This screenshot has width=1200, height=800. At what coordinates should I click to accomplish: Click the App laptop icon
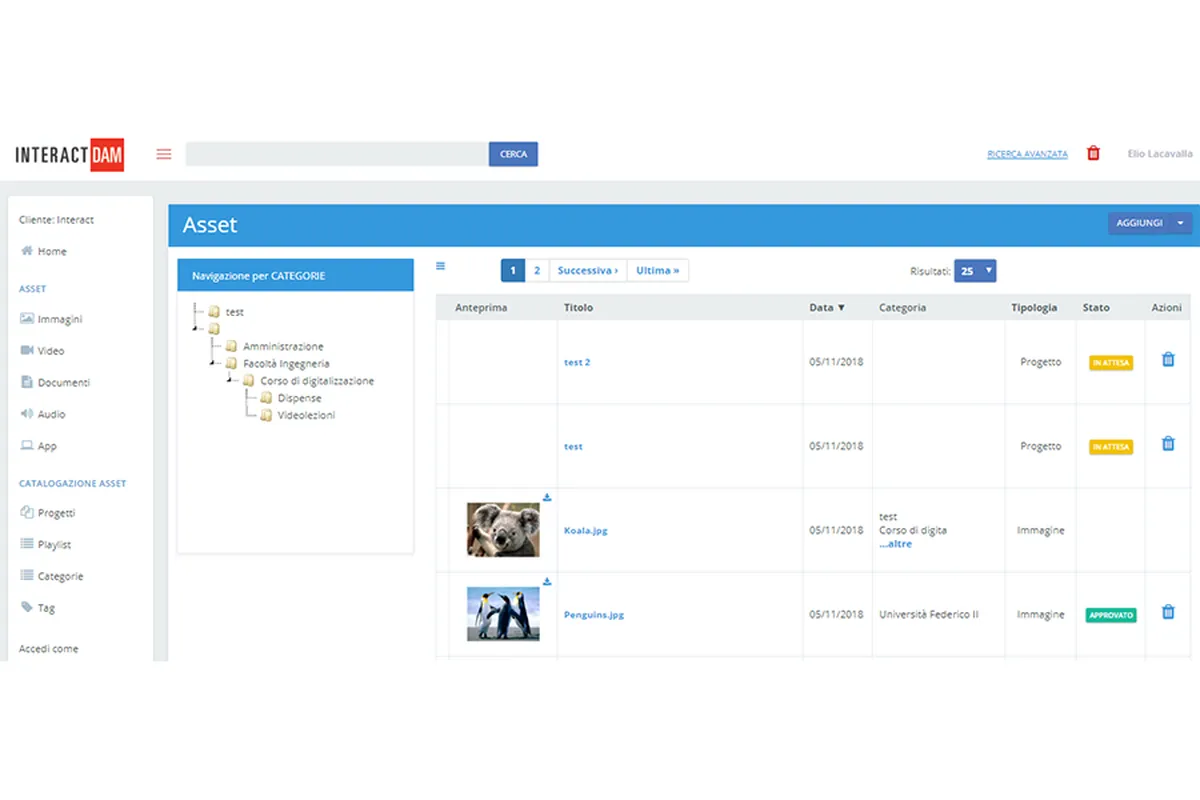coord(27,445)
